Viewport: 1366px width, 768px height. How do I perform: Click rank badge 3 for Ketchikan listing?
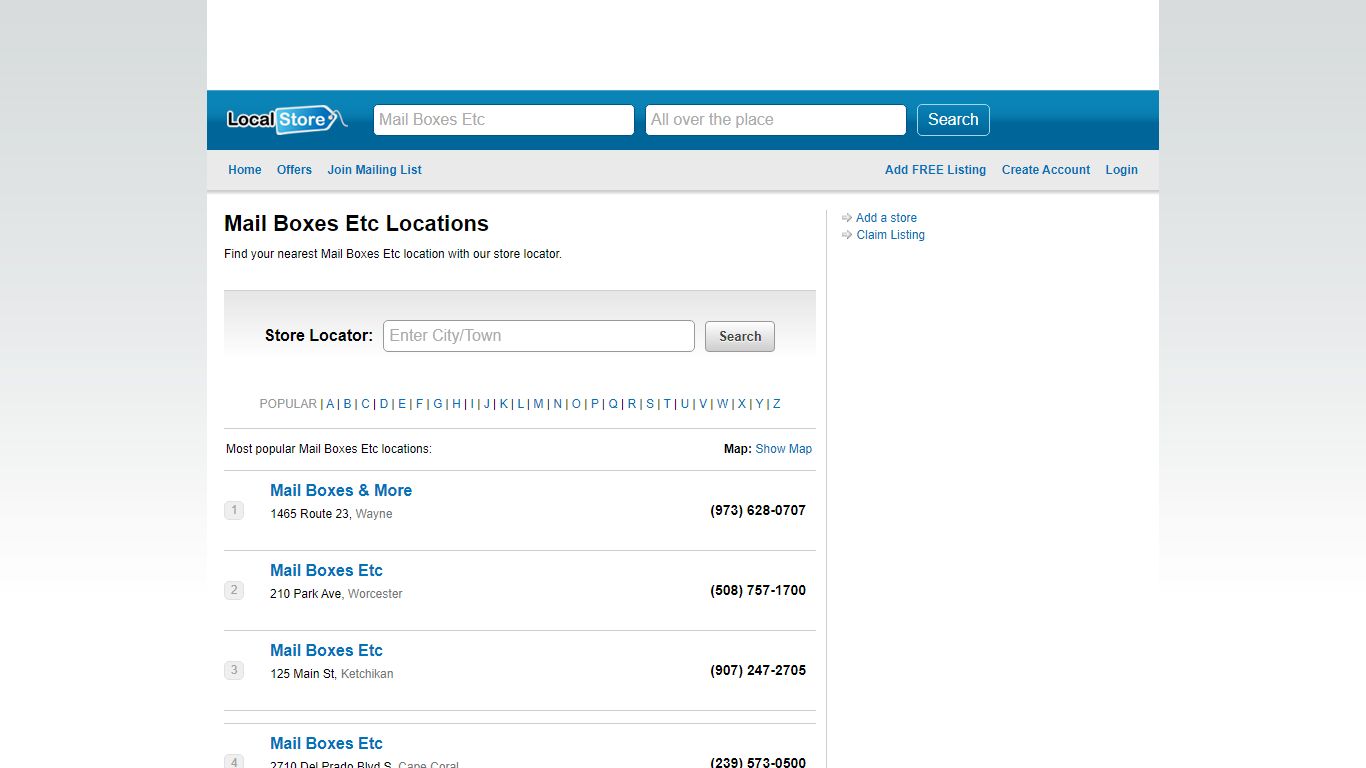point(234,670)
